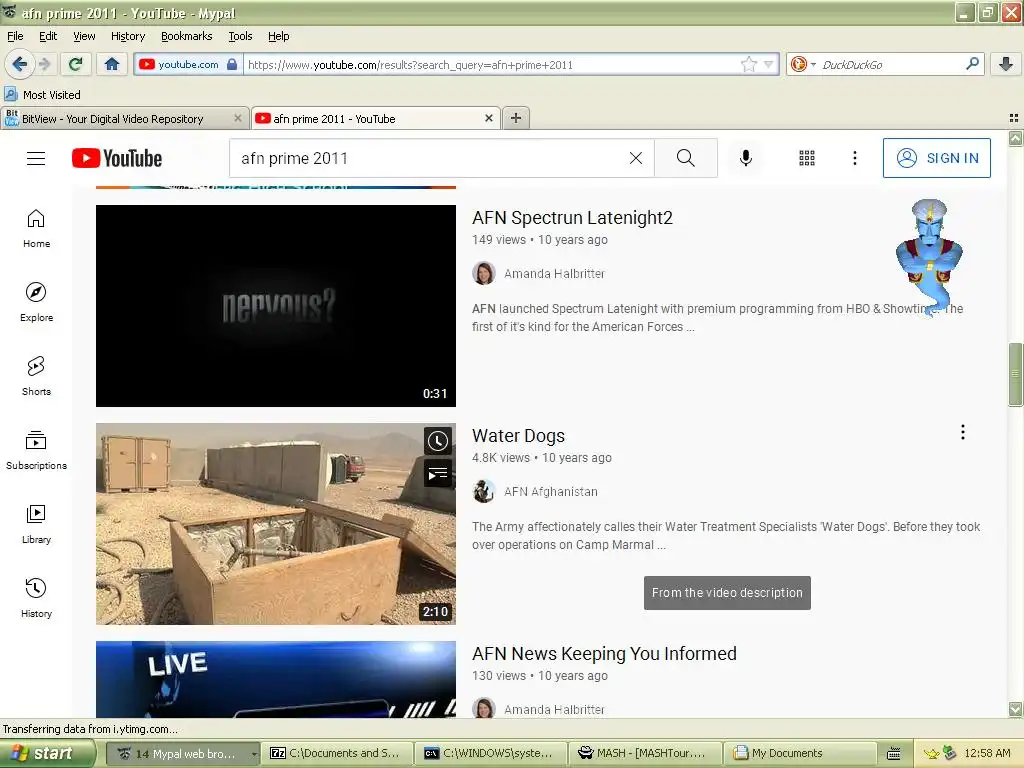Click the blue genie assistant character

point(929,259)
